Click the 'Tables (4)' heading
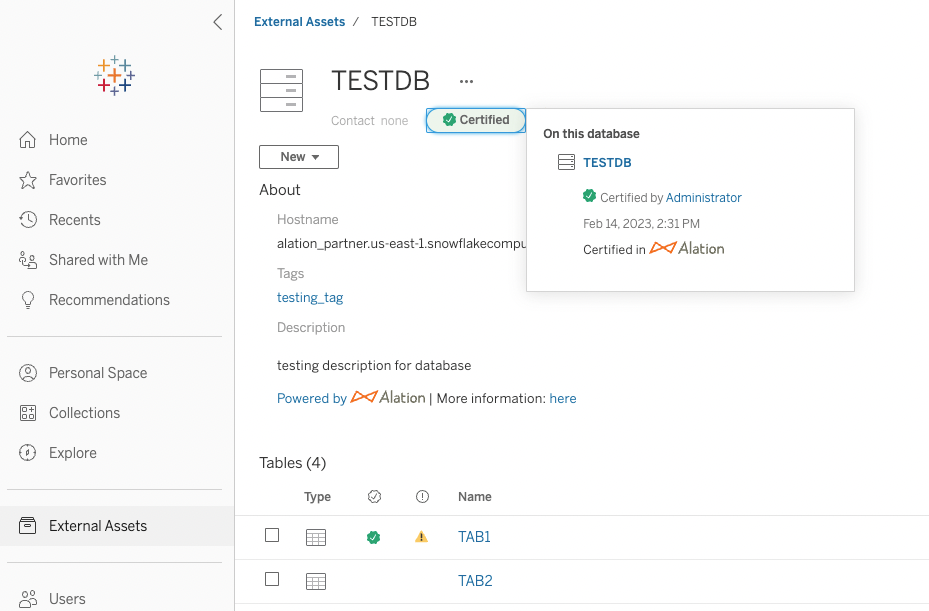929x611 pixels. click(x=293, y=463)
